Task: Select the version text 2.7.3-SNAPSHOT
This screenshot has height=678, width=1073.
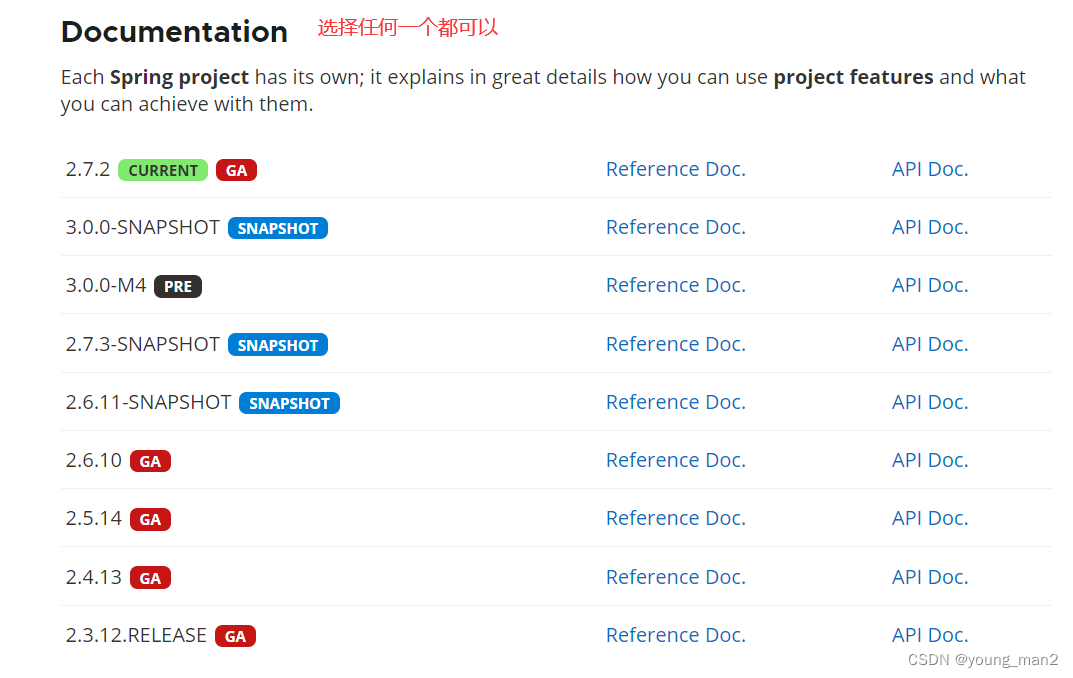Action: (x=142, y=344)
